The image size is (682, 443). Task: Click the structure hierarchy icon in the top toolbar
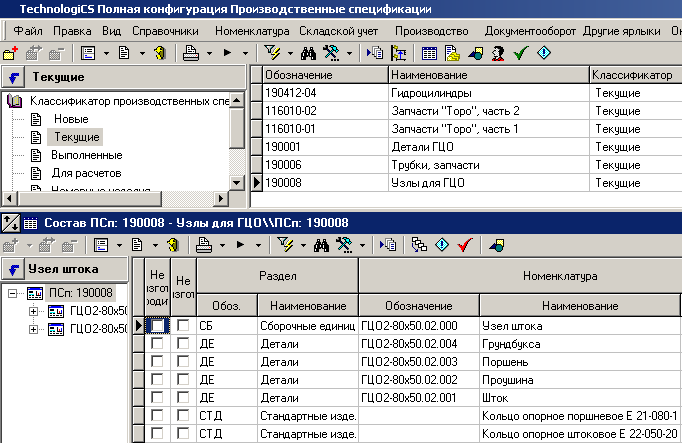(x=398, y=53)
